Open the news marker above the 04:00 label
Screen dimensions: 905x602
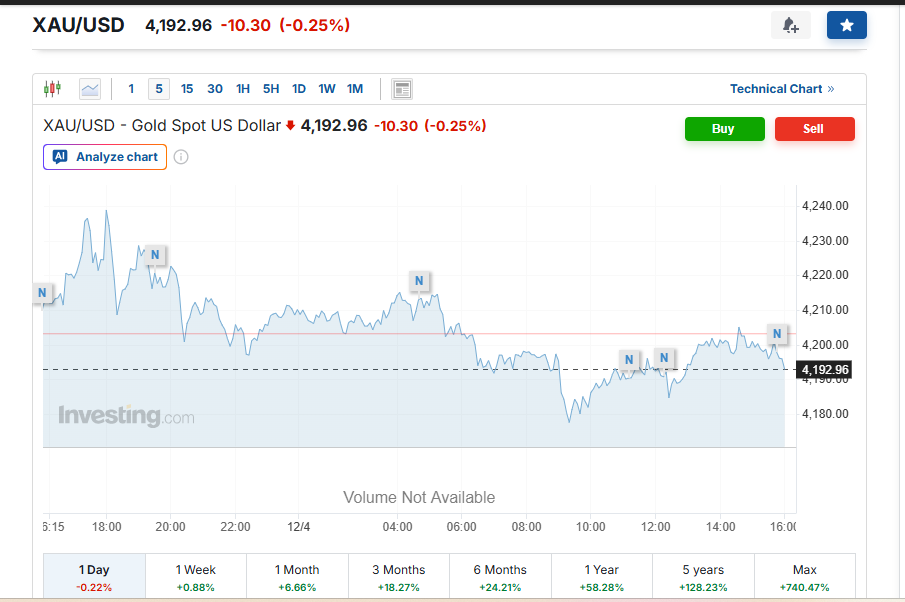coord(420,281)
